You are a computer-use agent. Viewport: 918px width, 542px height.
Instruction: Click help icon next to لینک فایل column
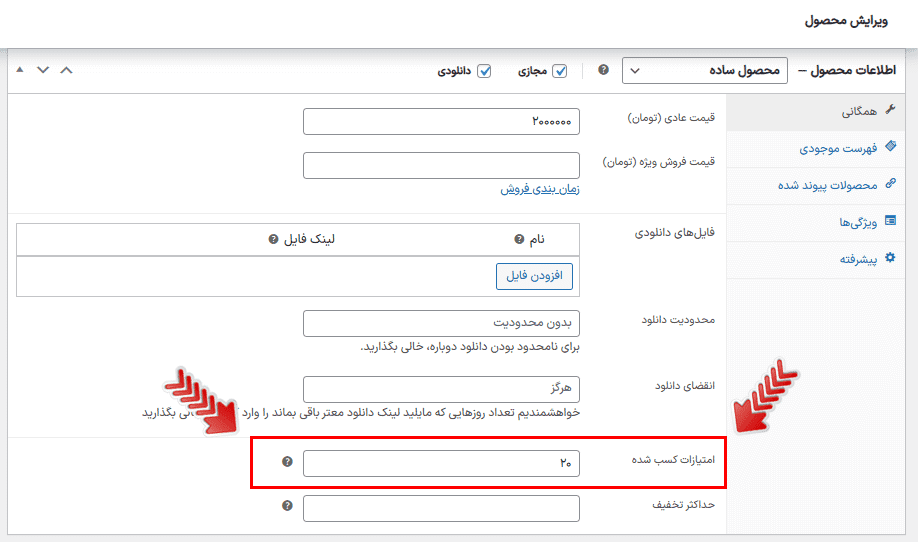[273, 239]
